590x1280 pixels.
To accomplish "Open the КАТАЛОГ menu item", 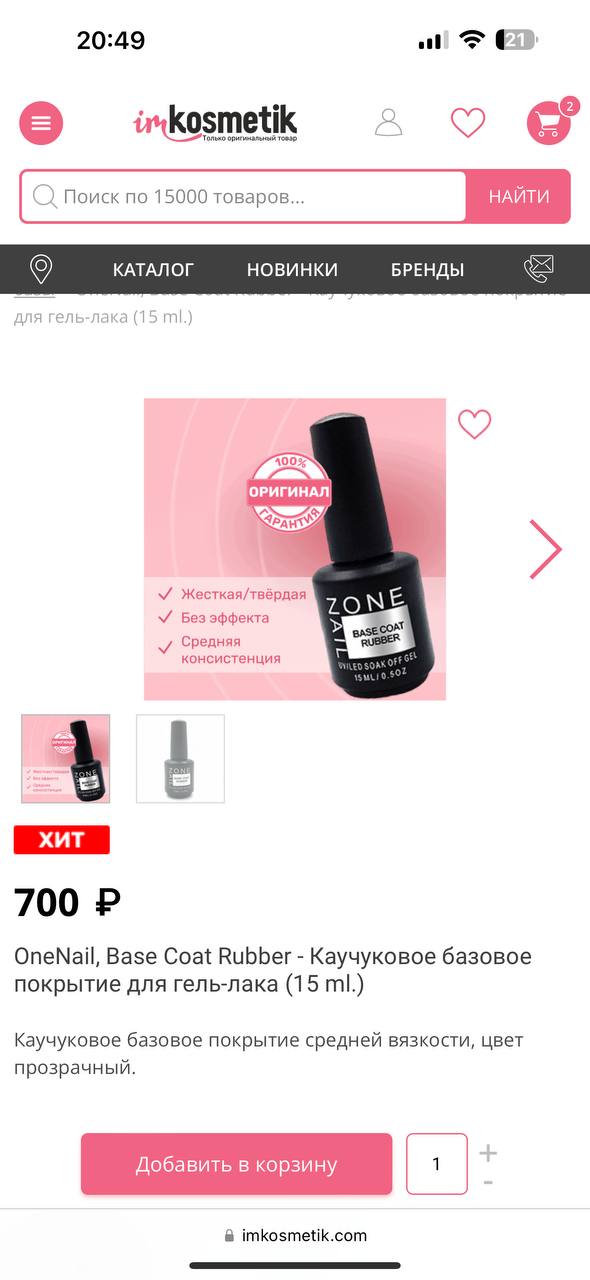I will coord(153,269).
